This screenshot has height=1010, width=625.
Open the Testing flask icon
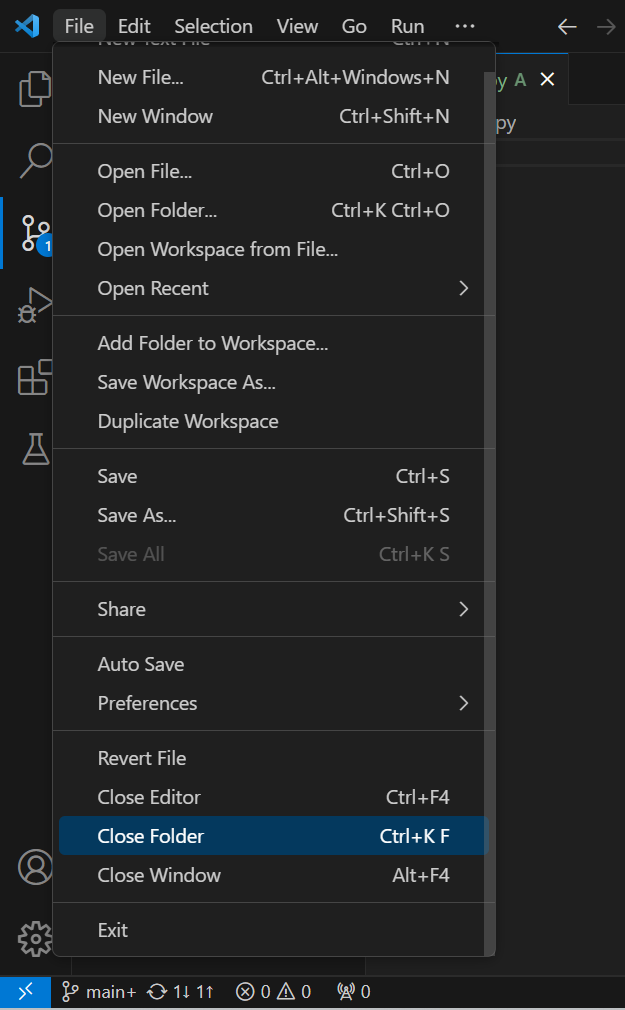35,449
